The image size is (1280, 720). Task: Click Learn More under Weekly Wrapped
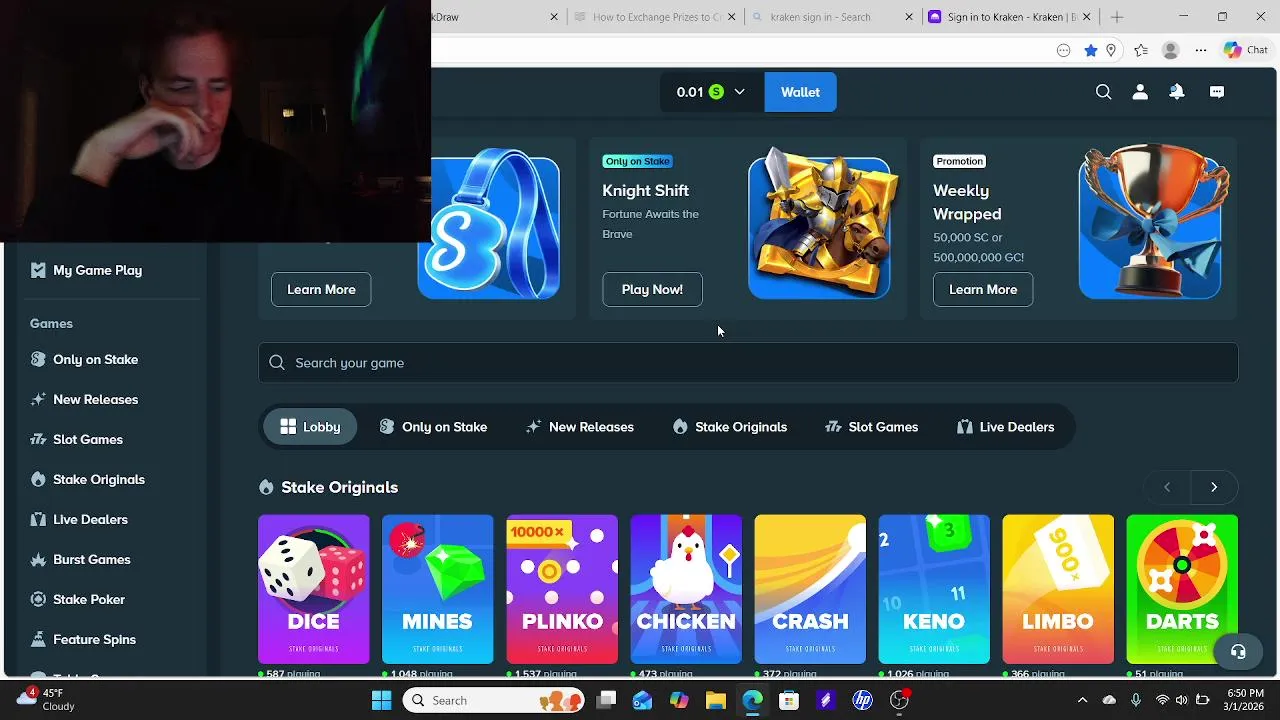(x=983, y=289)
